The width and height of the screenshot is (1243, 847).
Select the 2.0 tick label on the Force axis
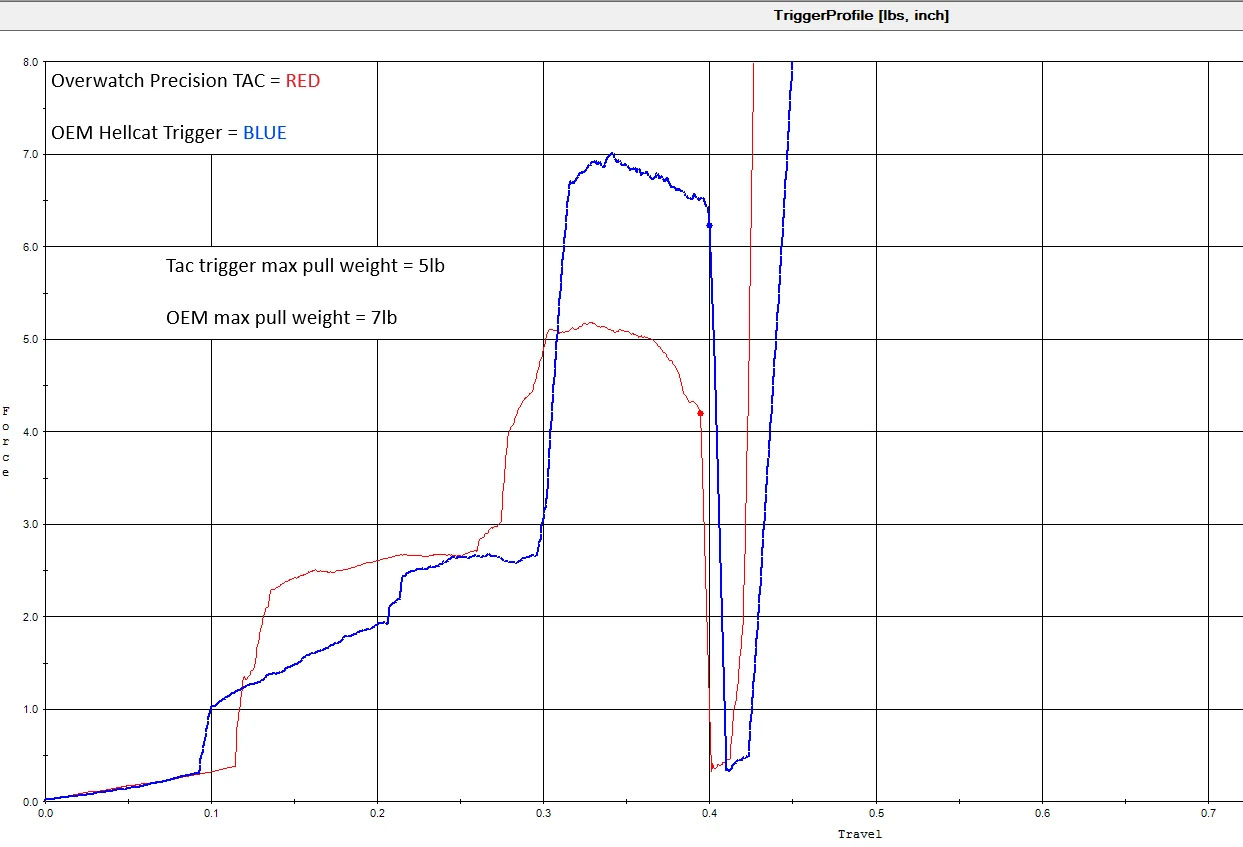click(x=29, y=617)
